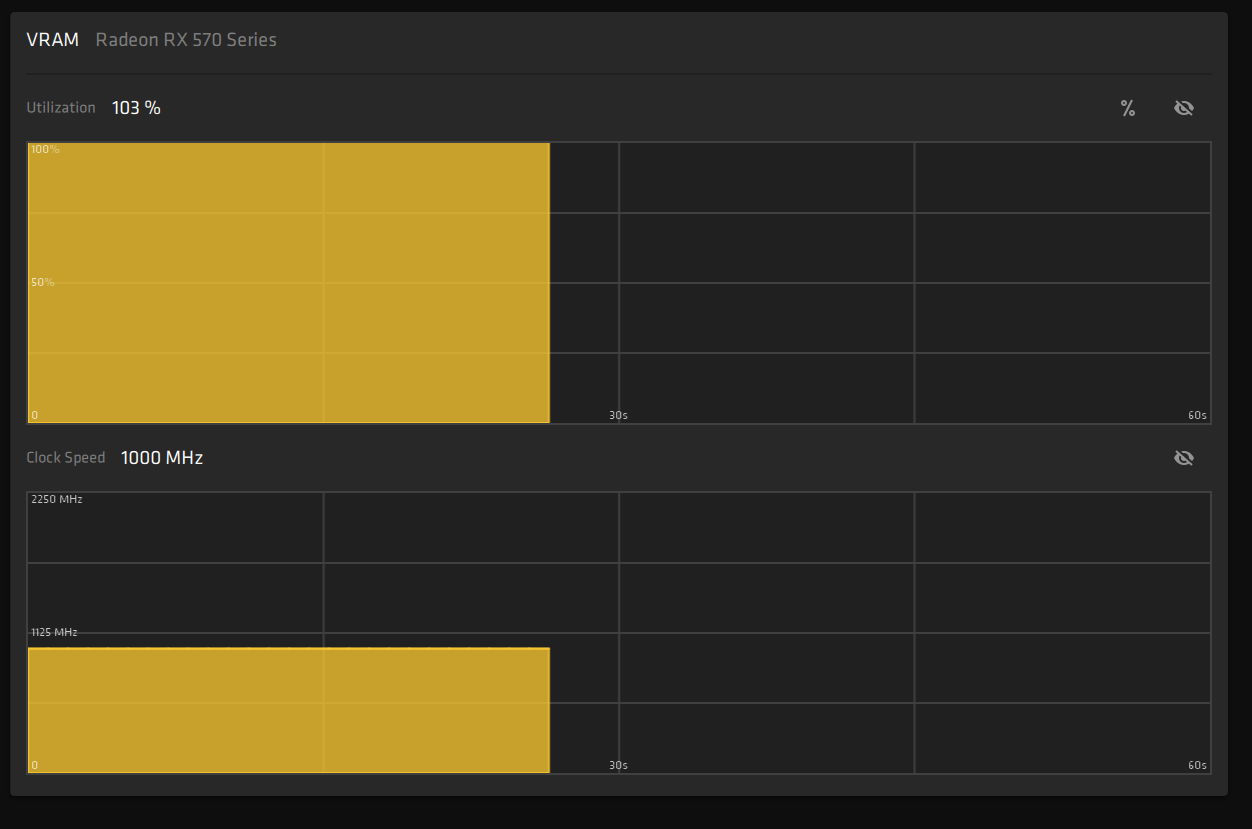Select the Radeon RX 570 Series label

[x=186, y=40]
